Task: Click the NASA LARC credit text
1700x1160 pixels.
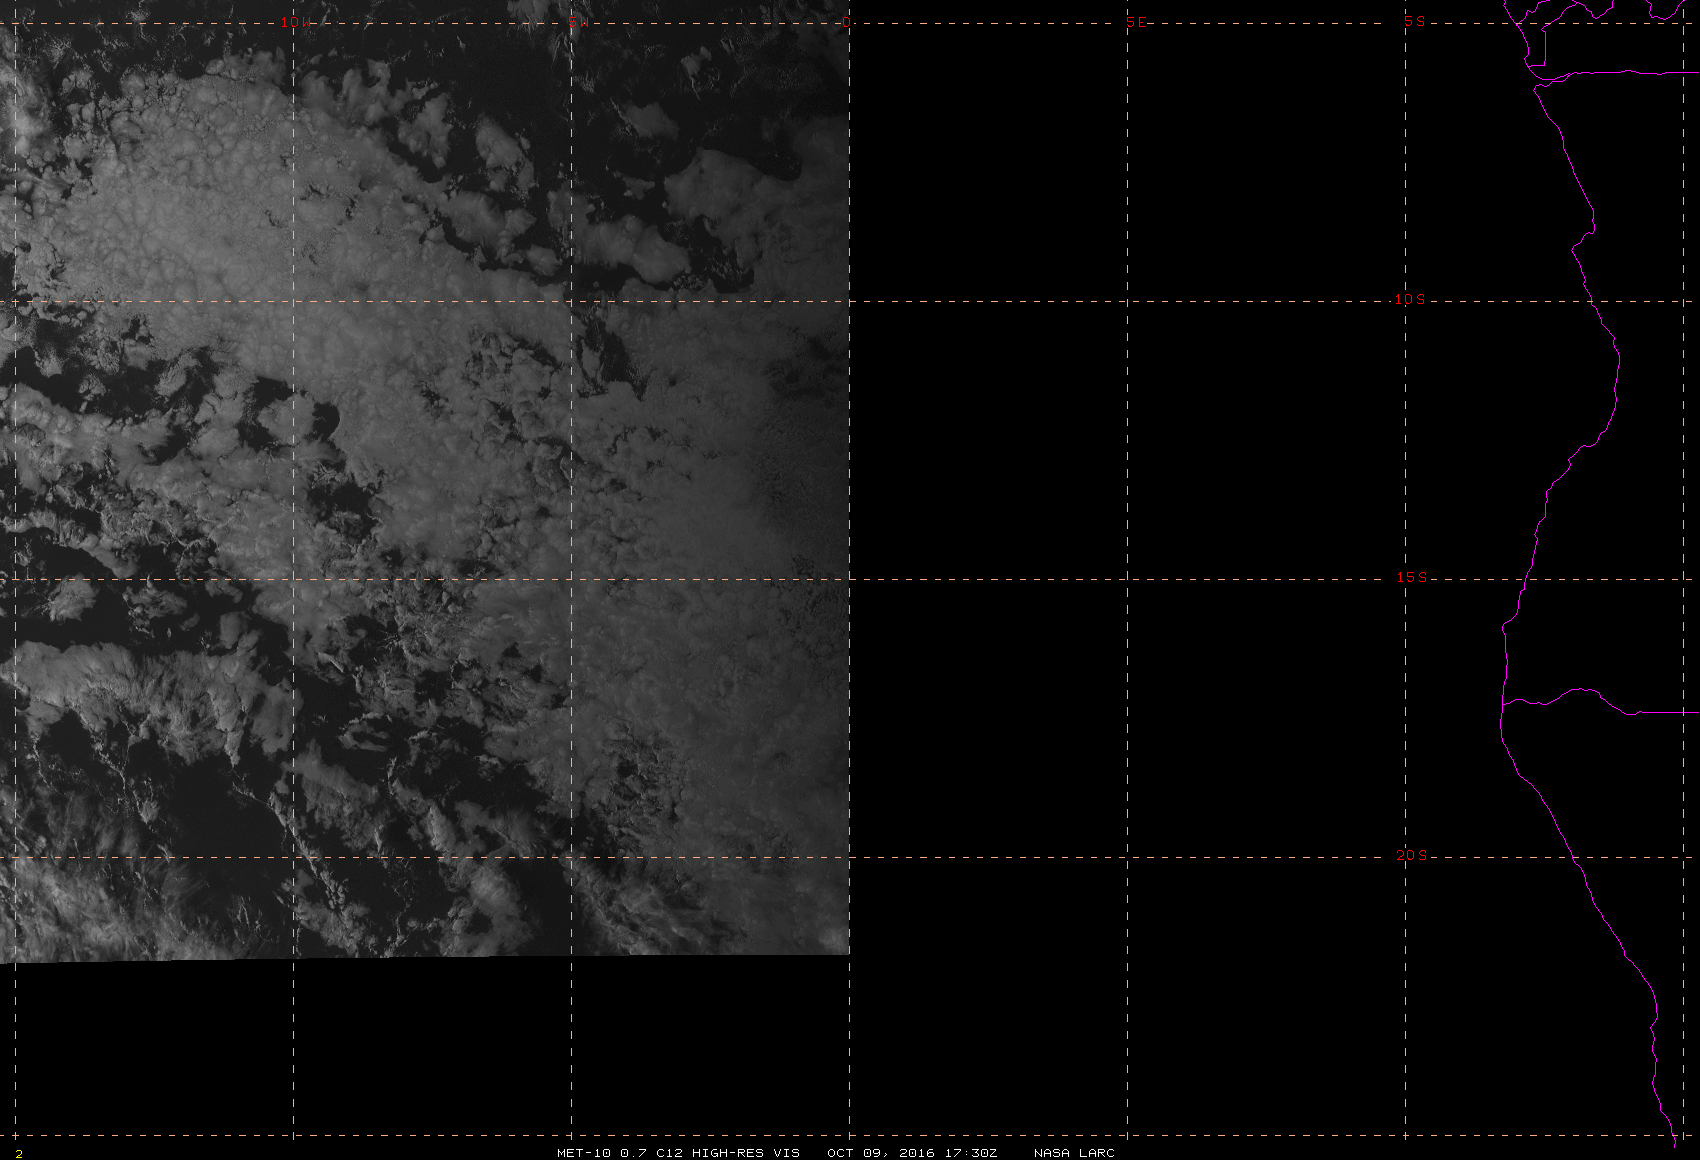Action: pyautogui.click(x=1074, y=1153)
